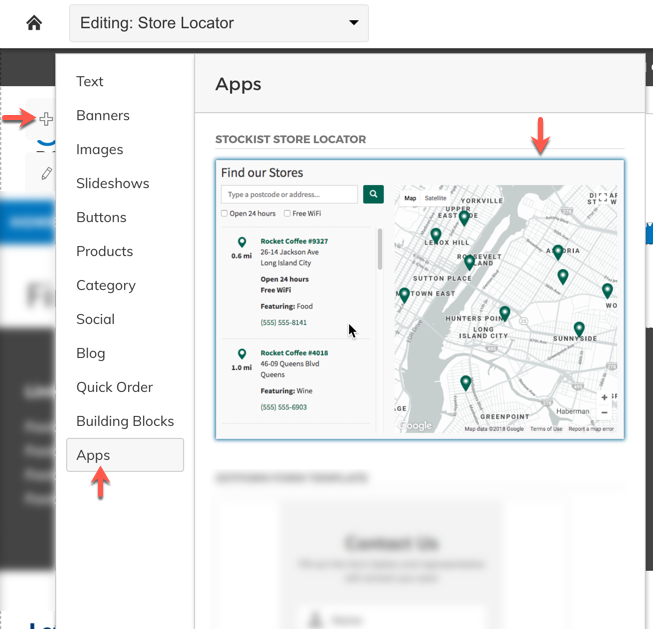The image size is (653, 629).
Task: Click phone number (555) 555-8141
Action: pos(284,322)
